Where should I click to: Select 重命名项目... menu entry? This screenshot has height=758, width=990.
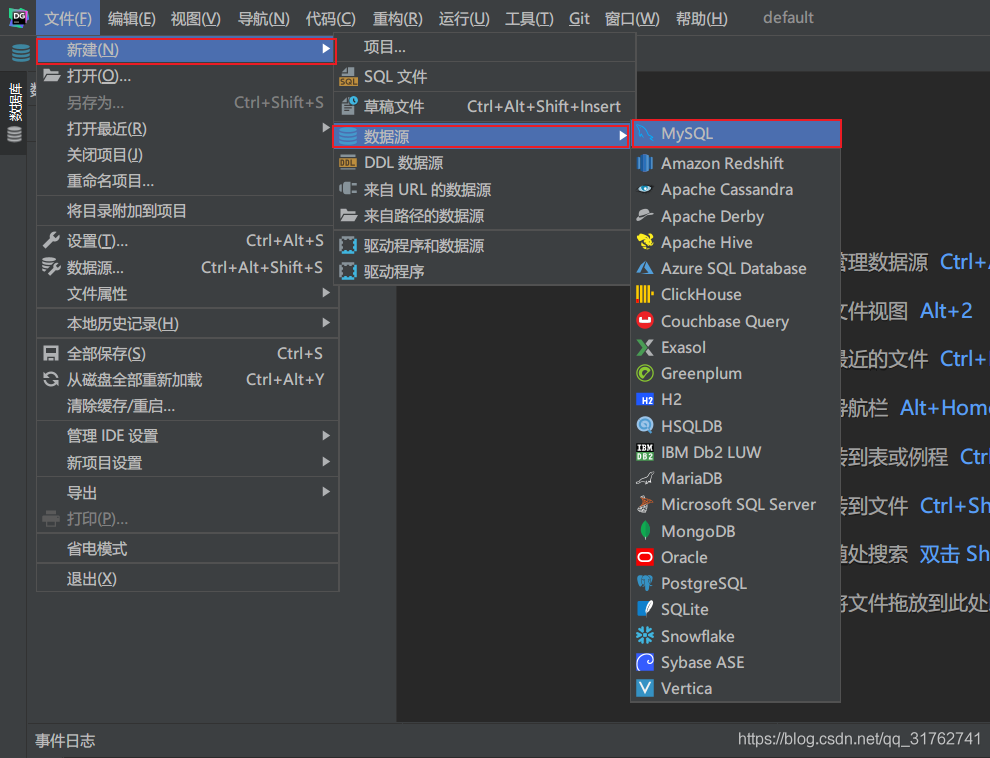pyautogui.click(x=188, y=182)
